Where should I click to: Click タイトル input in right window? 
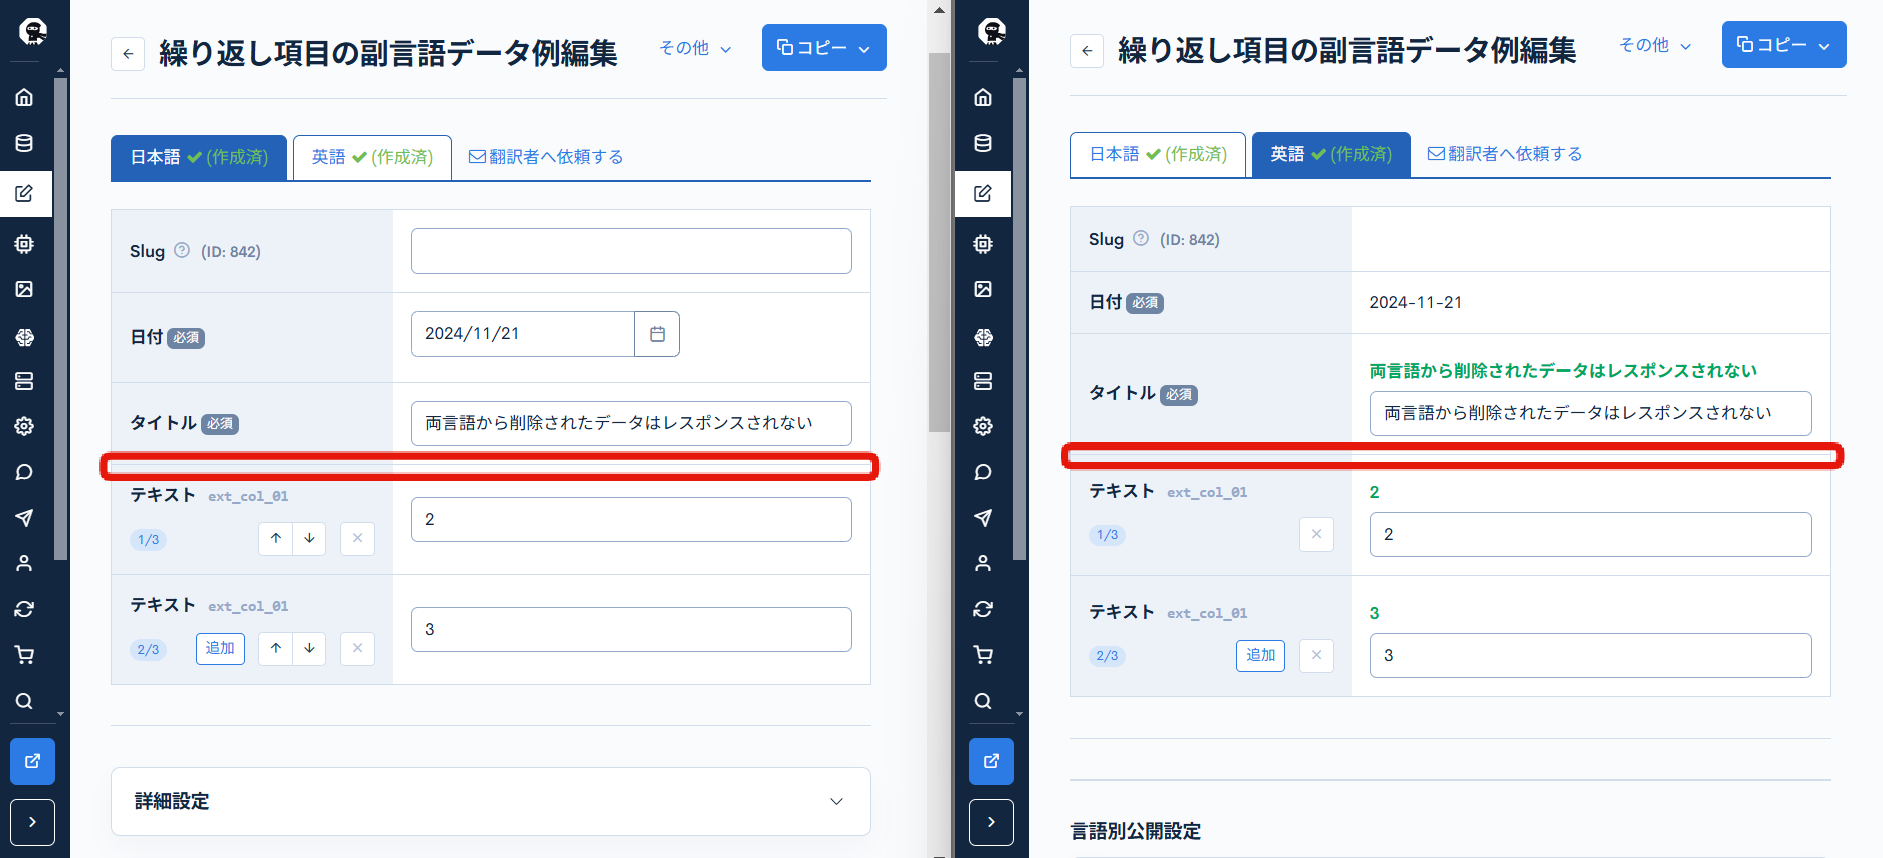click(x=1590, y=413)
